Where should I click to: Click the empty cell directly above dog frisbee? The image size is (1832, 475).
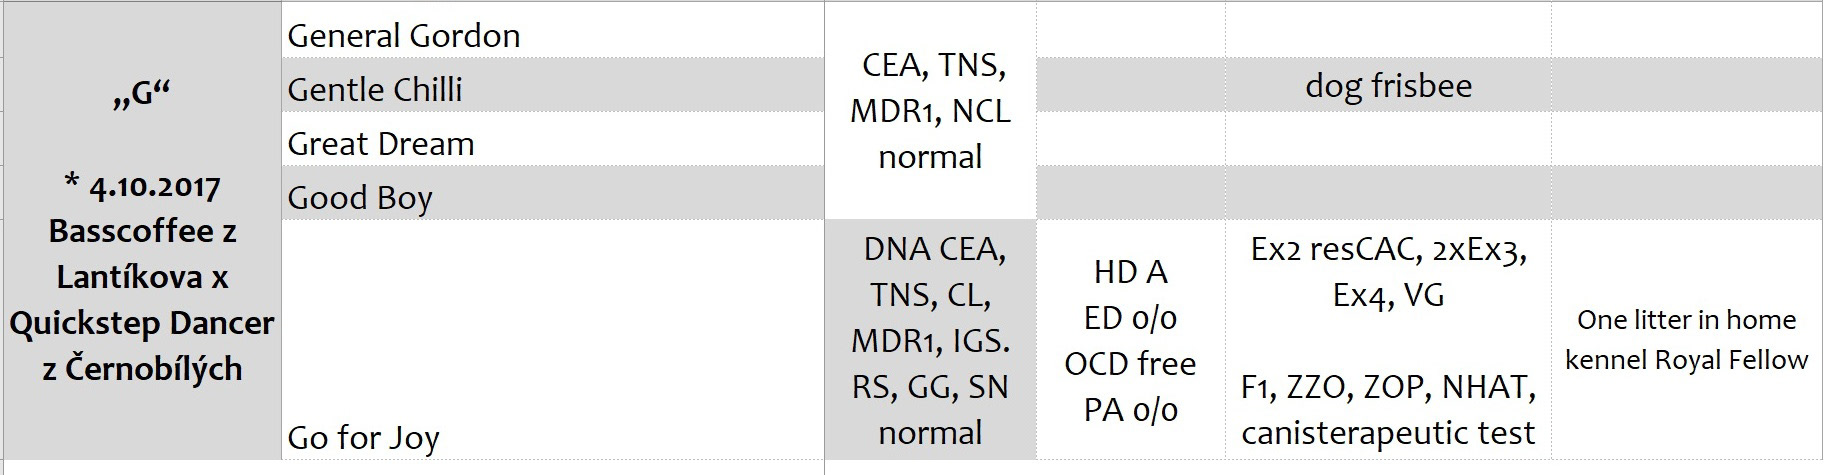tap(1388, 32)
